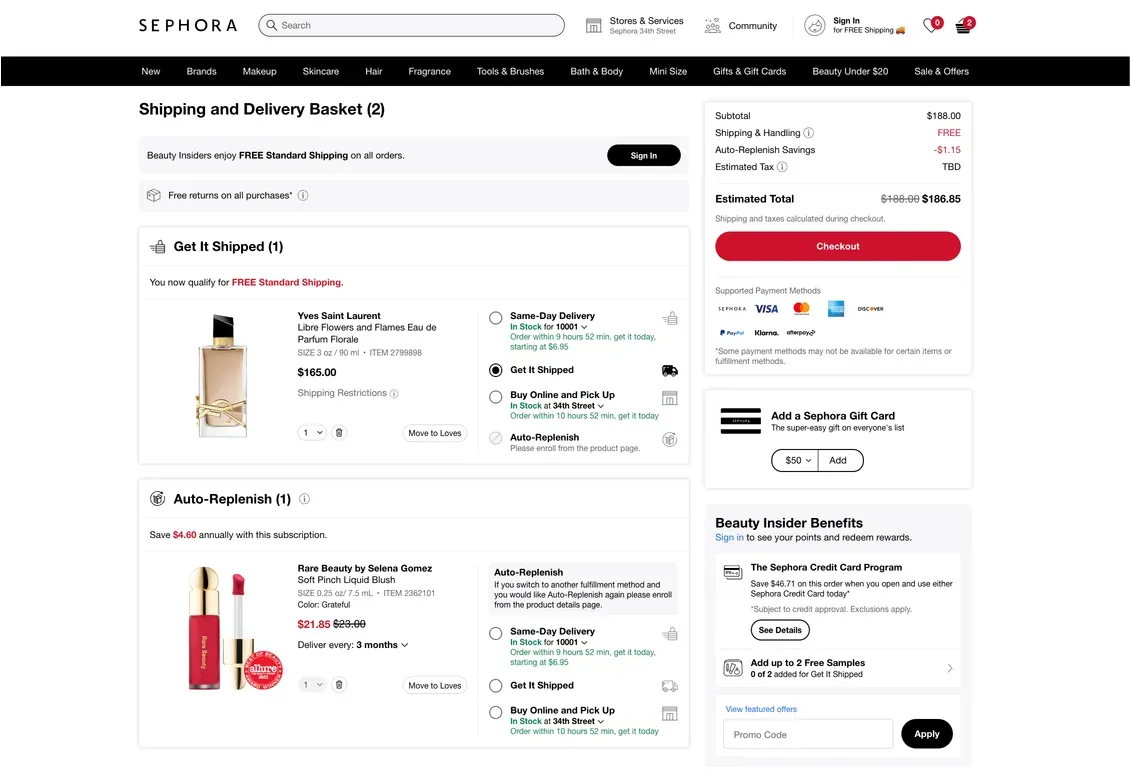The image size is (1130, 773).
Task: Focus the Promo Code input field
Action: pos(808,734)
